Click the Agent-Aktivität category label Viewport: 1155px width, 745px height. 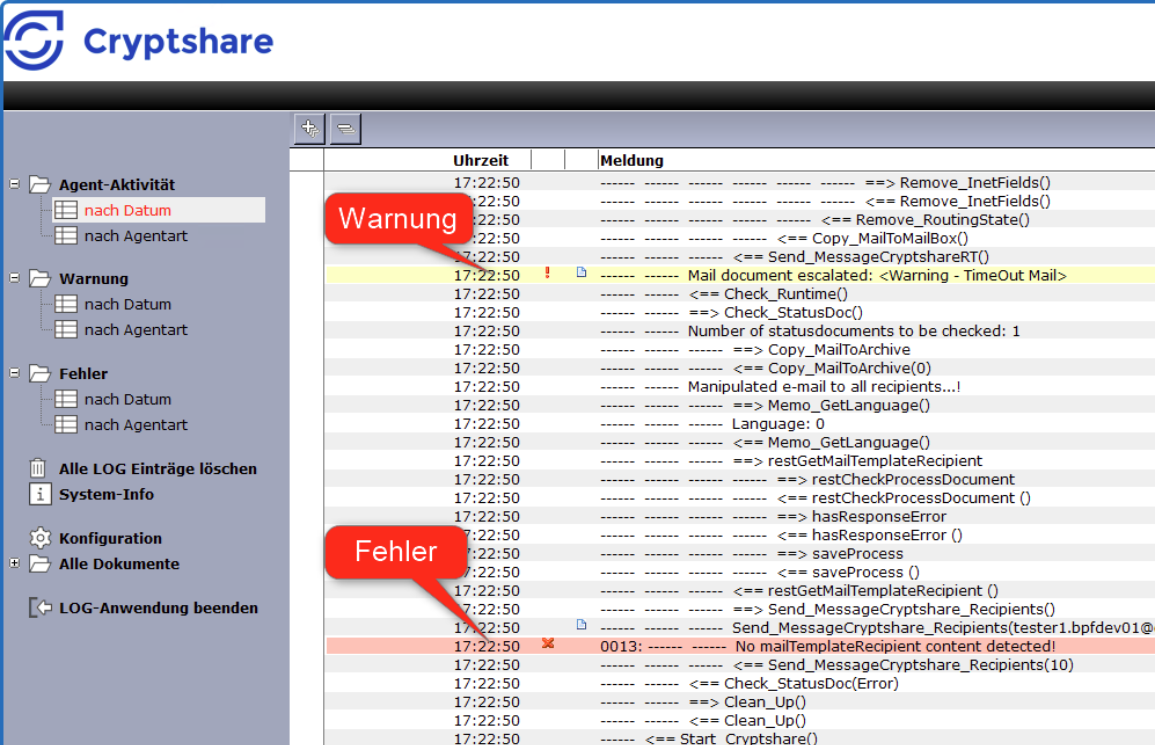117,185
